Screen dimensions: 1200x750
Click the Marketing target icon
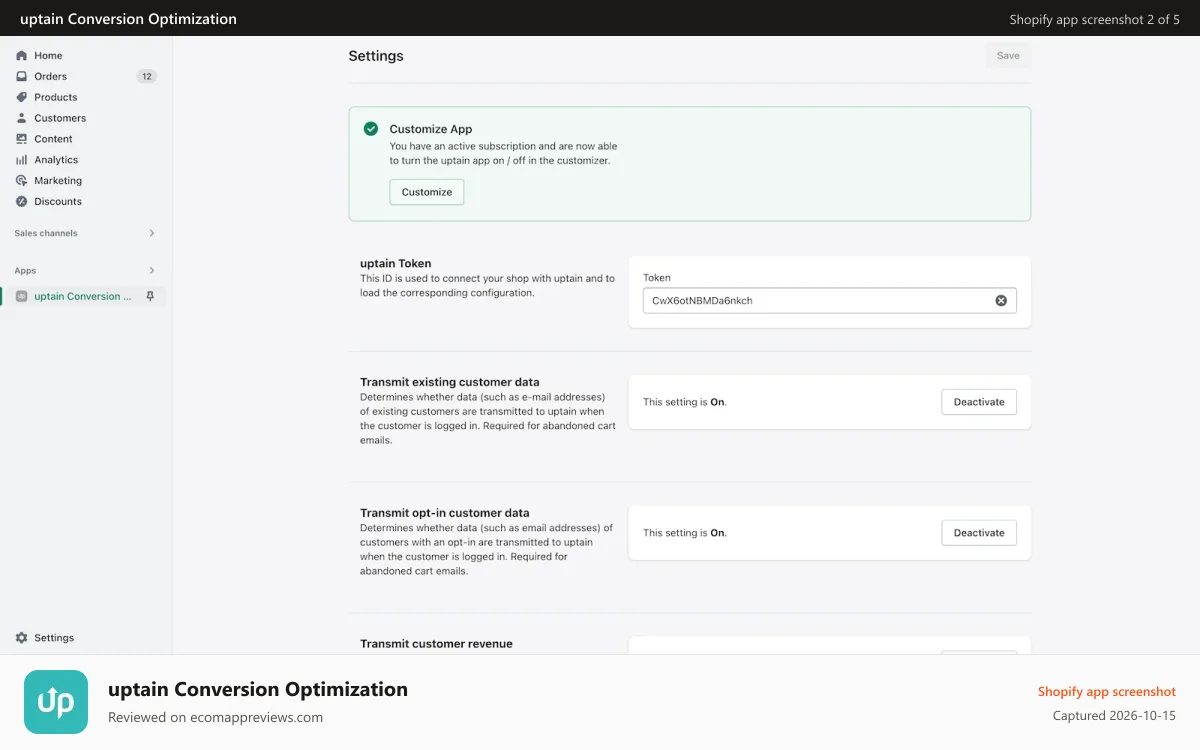(x=22, y=181)
